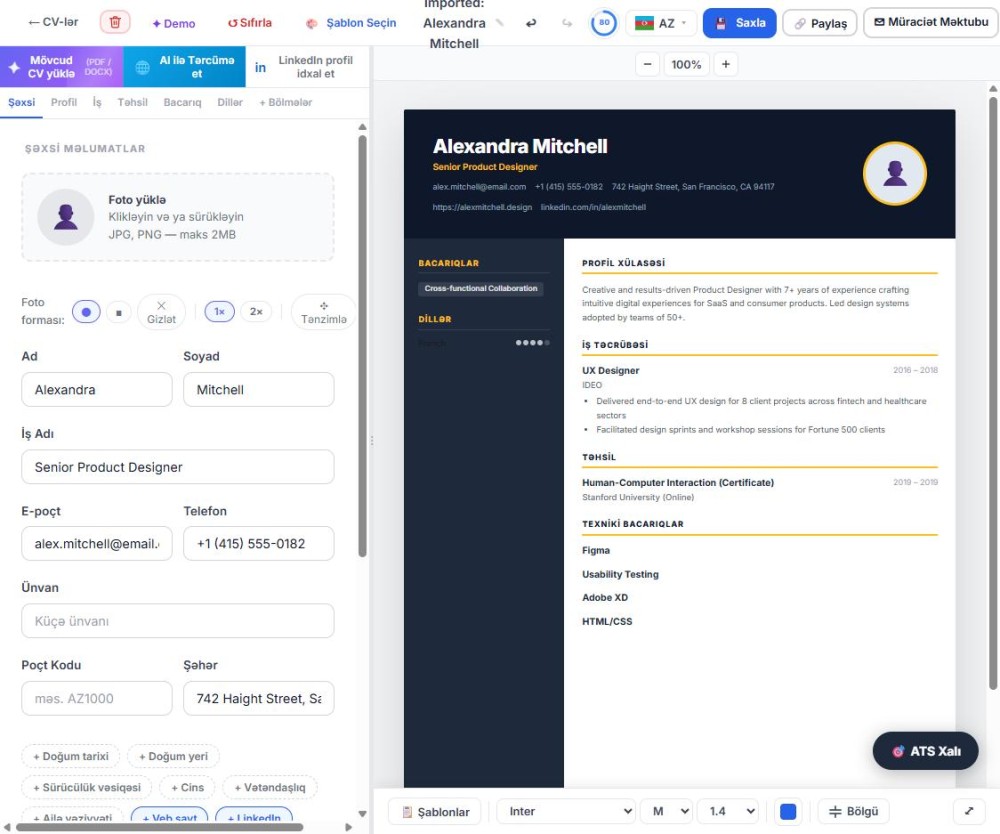The image size is (1000, 834).
Task: Select the Dillər tab
Action: coord(230,102)
